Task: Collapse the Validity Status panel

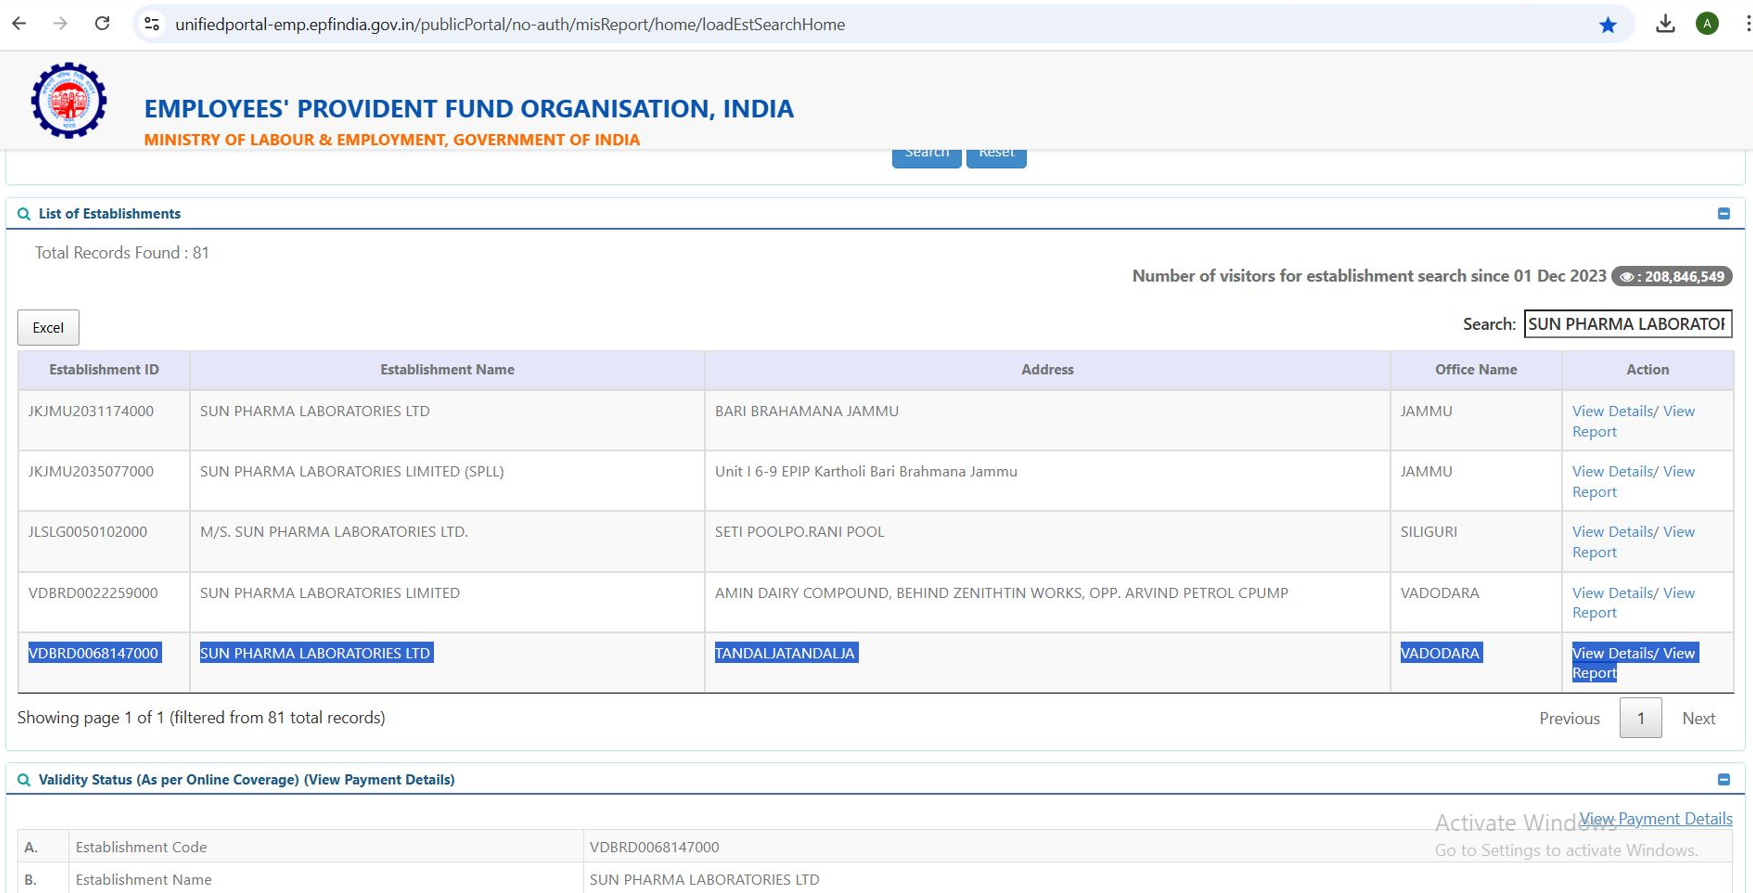Action: 1724,780
